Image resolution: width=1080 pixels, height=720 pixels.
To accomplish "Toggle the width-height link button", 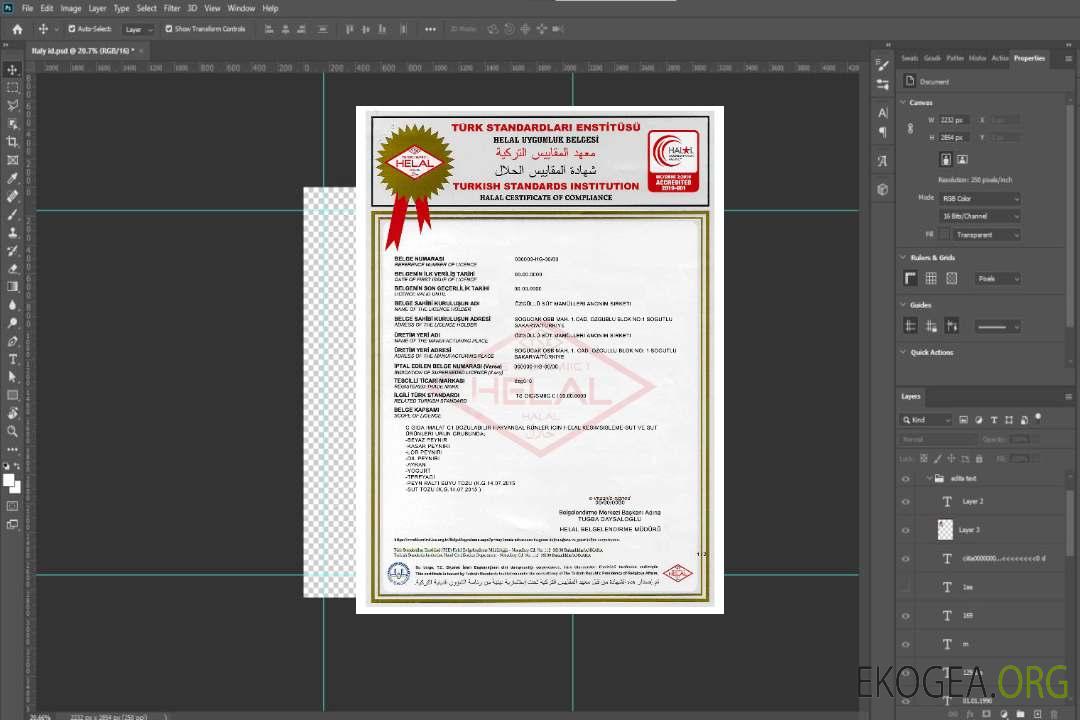I will [911, 128].
